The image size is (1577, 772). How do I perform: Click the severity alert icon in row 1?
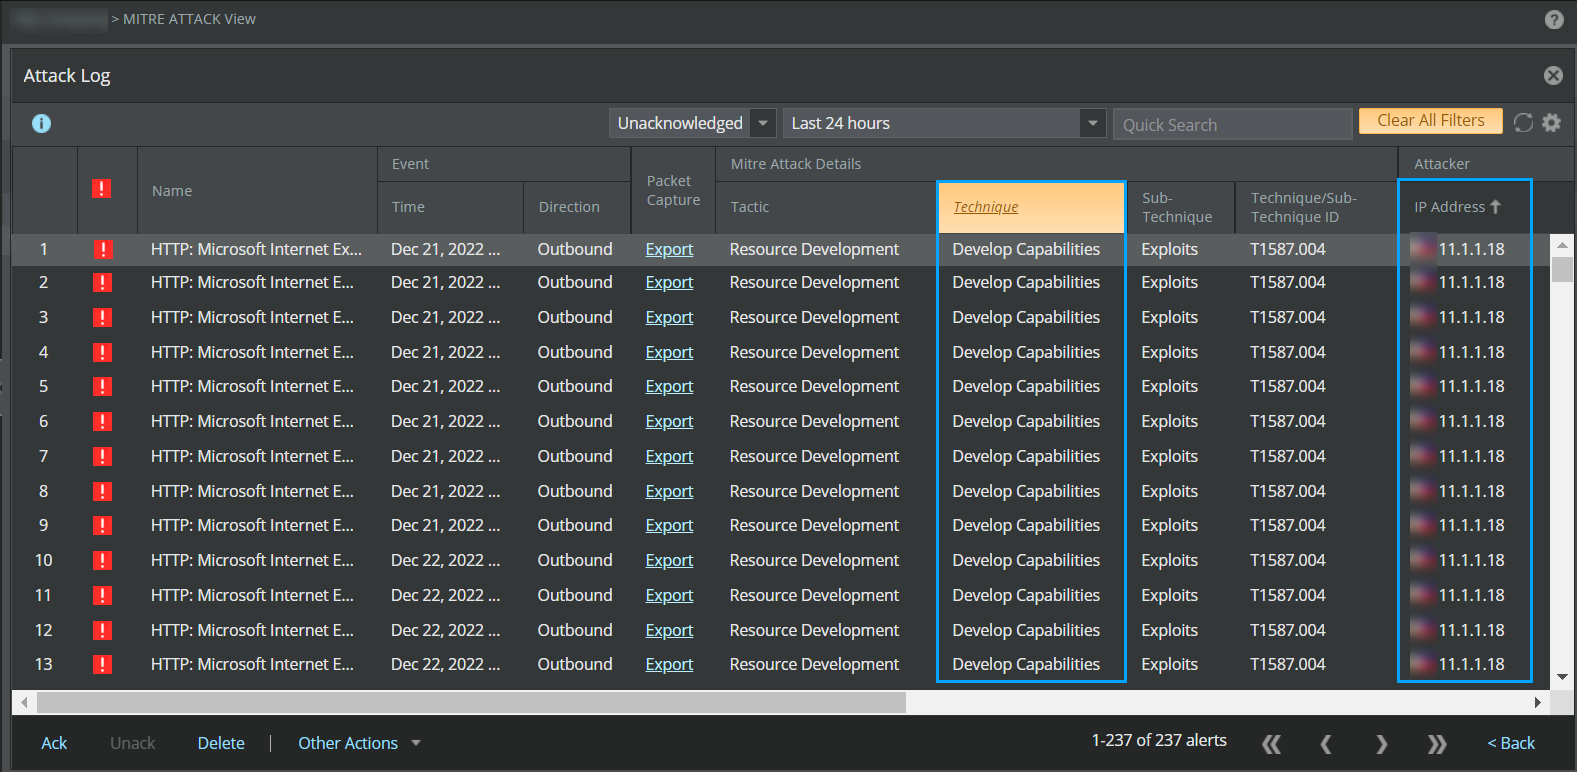pos(102,249)
